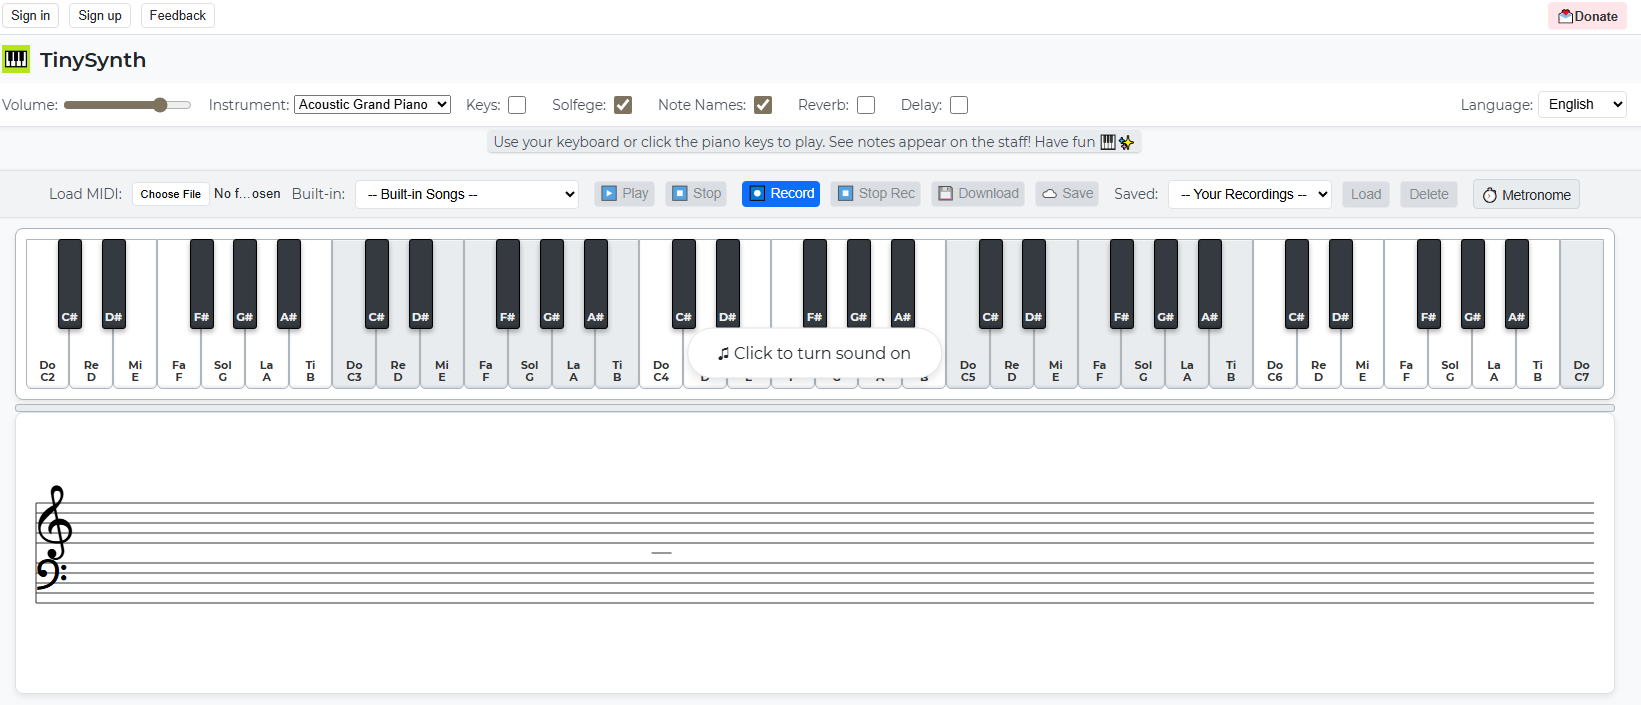Screen dimensions: 1641x705
Task: Open the Feedback page
Action: (x=177, y=16)
